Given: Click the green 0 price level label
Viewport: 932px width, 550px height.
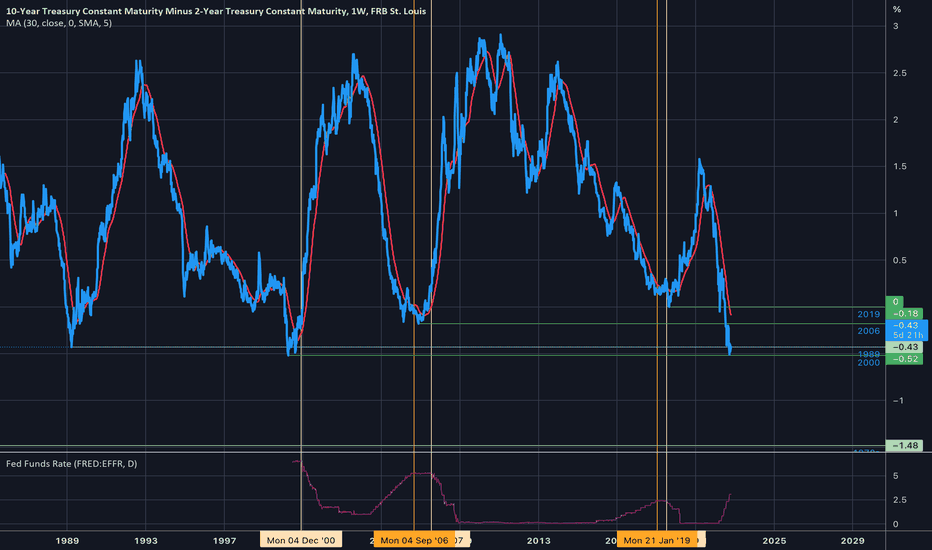Looking at the screenshot, I should pyautogui.click(x=895, y=301).
